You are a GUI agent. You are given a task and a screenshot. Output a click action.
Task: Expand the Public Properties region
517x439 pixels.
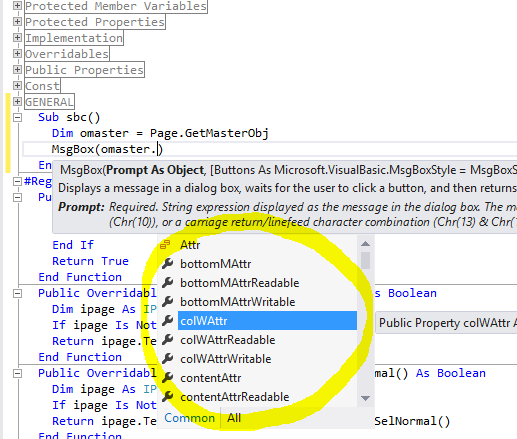[17, 70]
